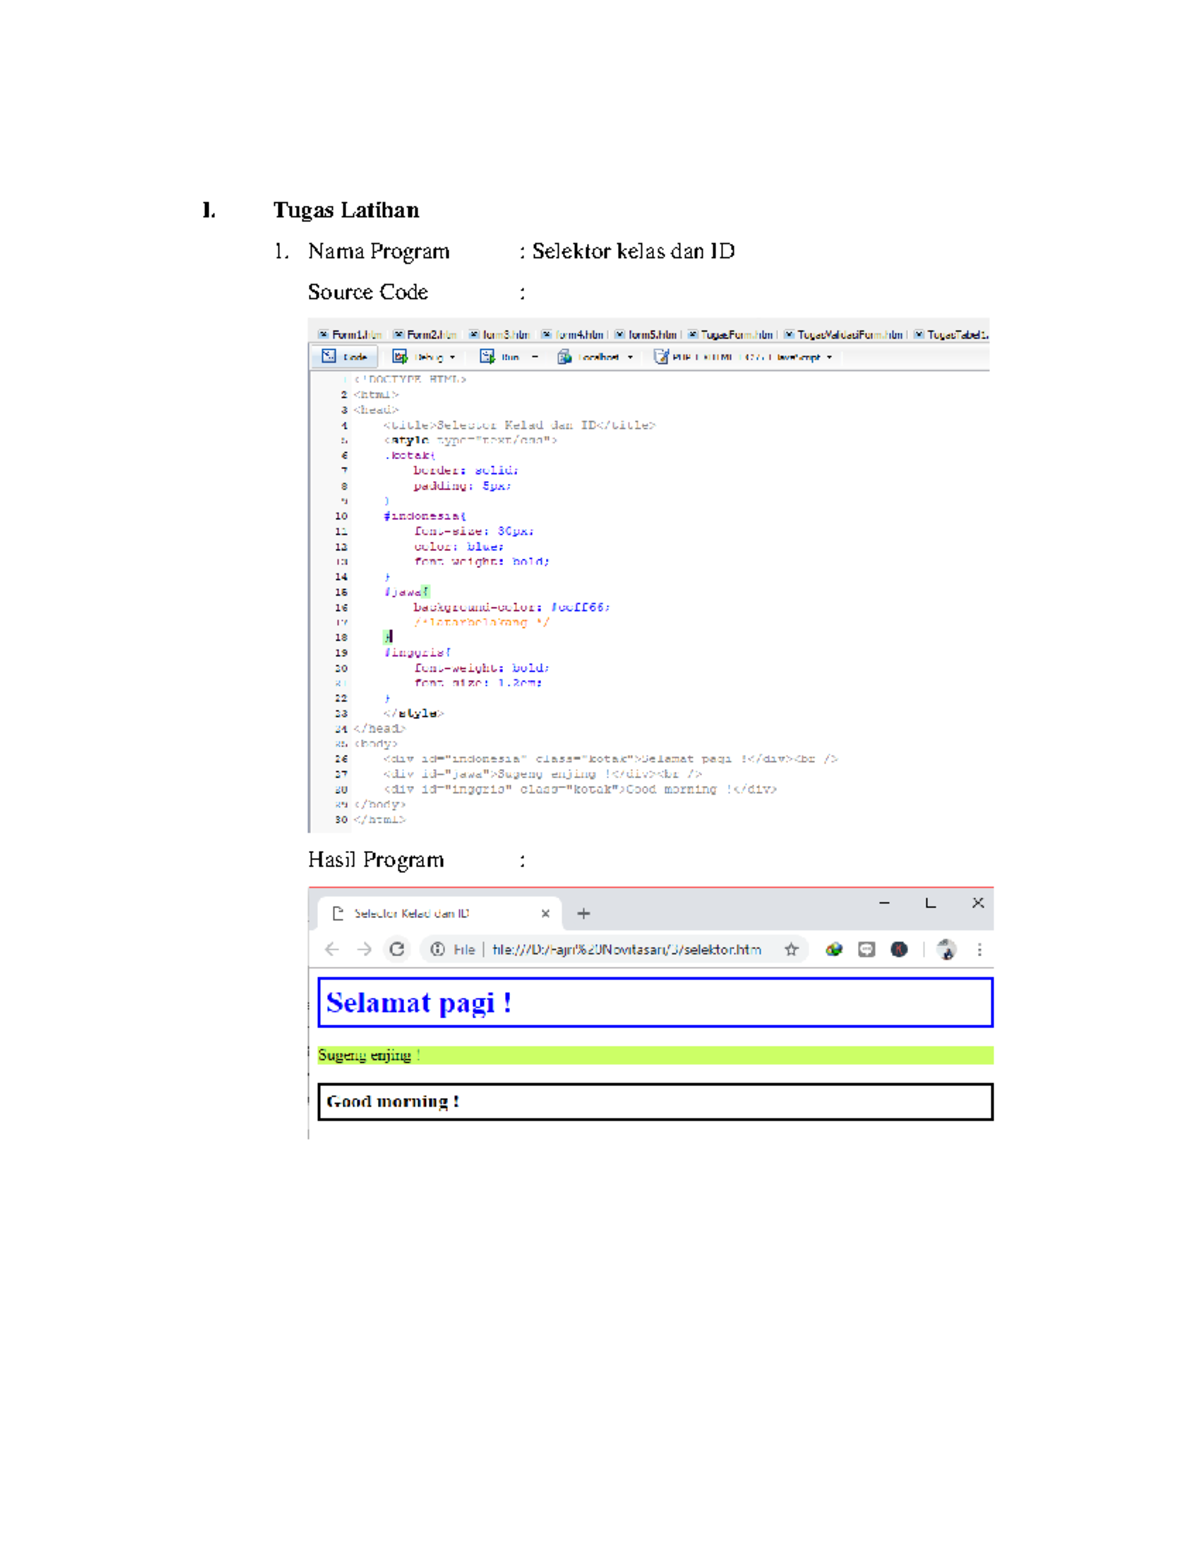The width and height of the screenshot is (1200, 1553).
Task: Click the file info icon in address bar
Action: point(438,949)
